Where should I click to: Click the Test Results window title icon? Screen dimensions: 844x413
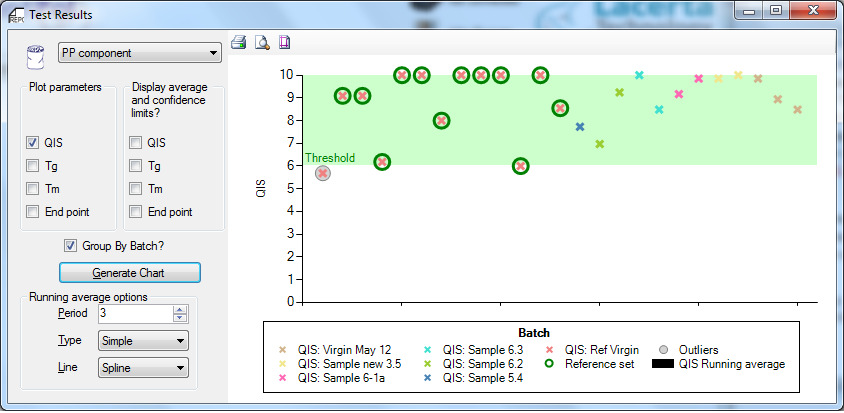point(16,14)
